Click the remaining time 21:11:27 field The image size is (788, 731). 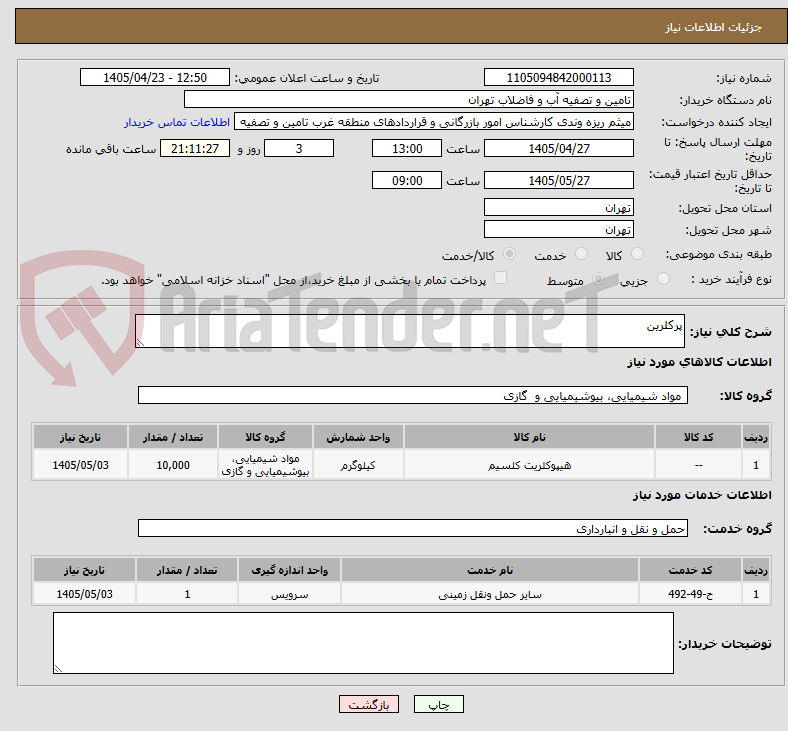[194, 148]
